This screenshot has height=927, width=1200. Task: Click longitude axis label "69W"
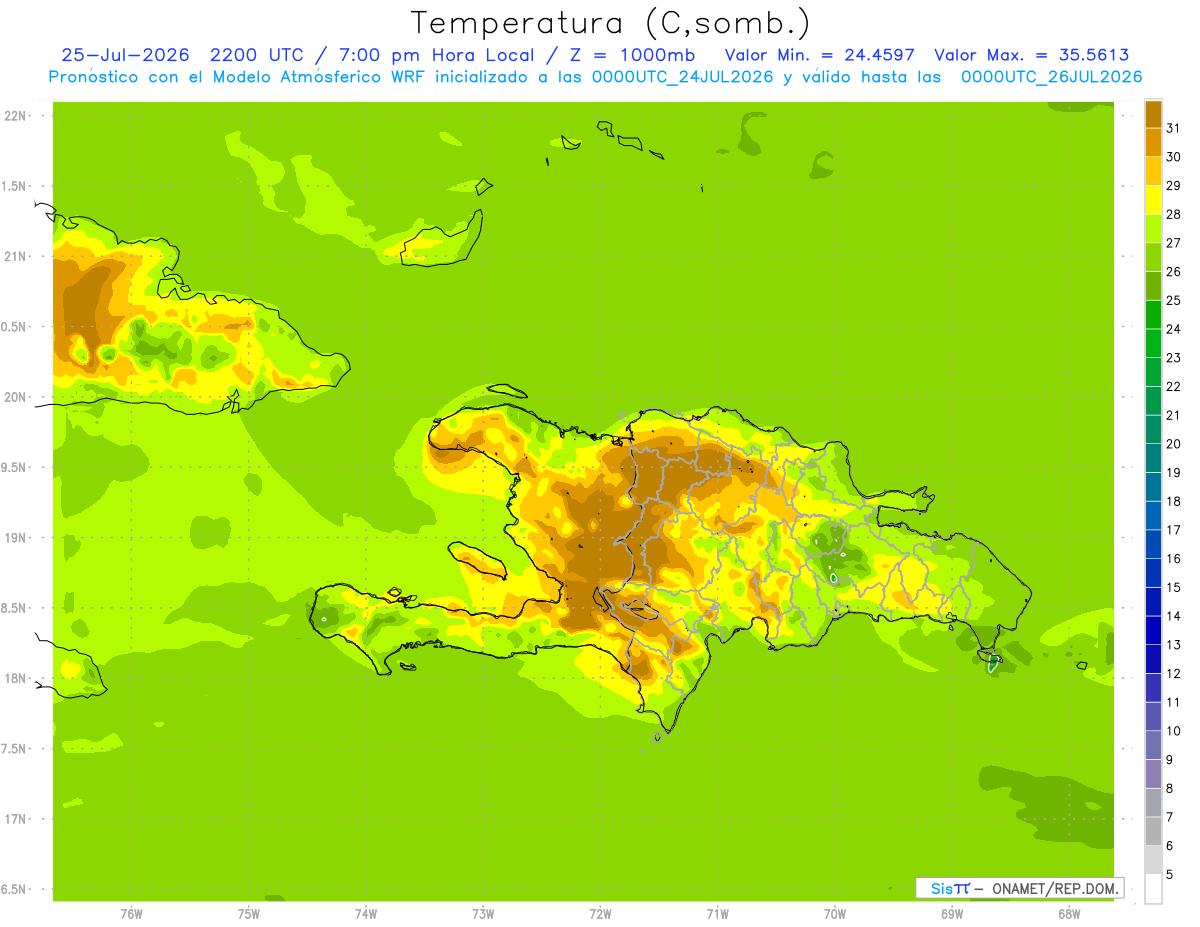click(952, 913)
